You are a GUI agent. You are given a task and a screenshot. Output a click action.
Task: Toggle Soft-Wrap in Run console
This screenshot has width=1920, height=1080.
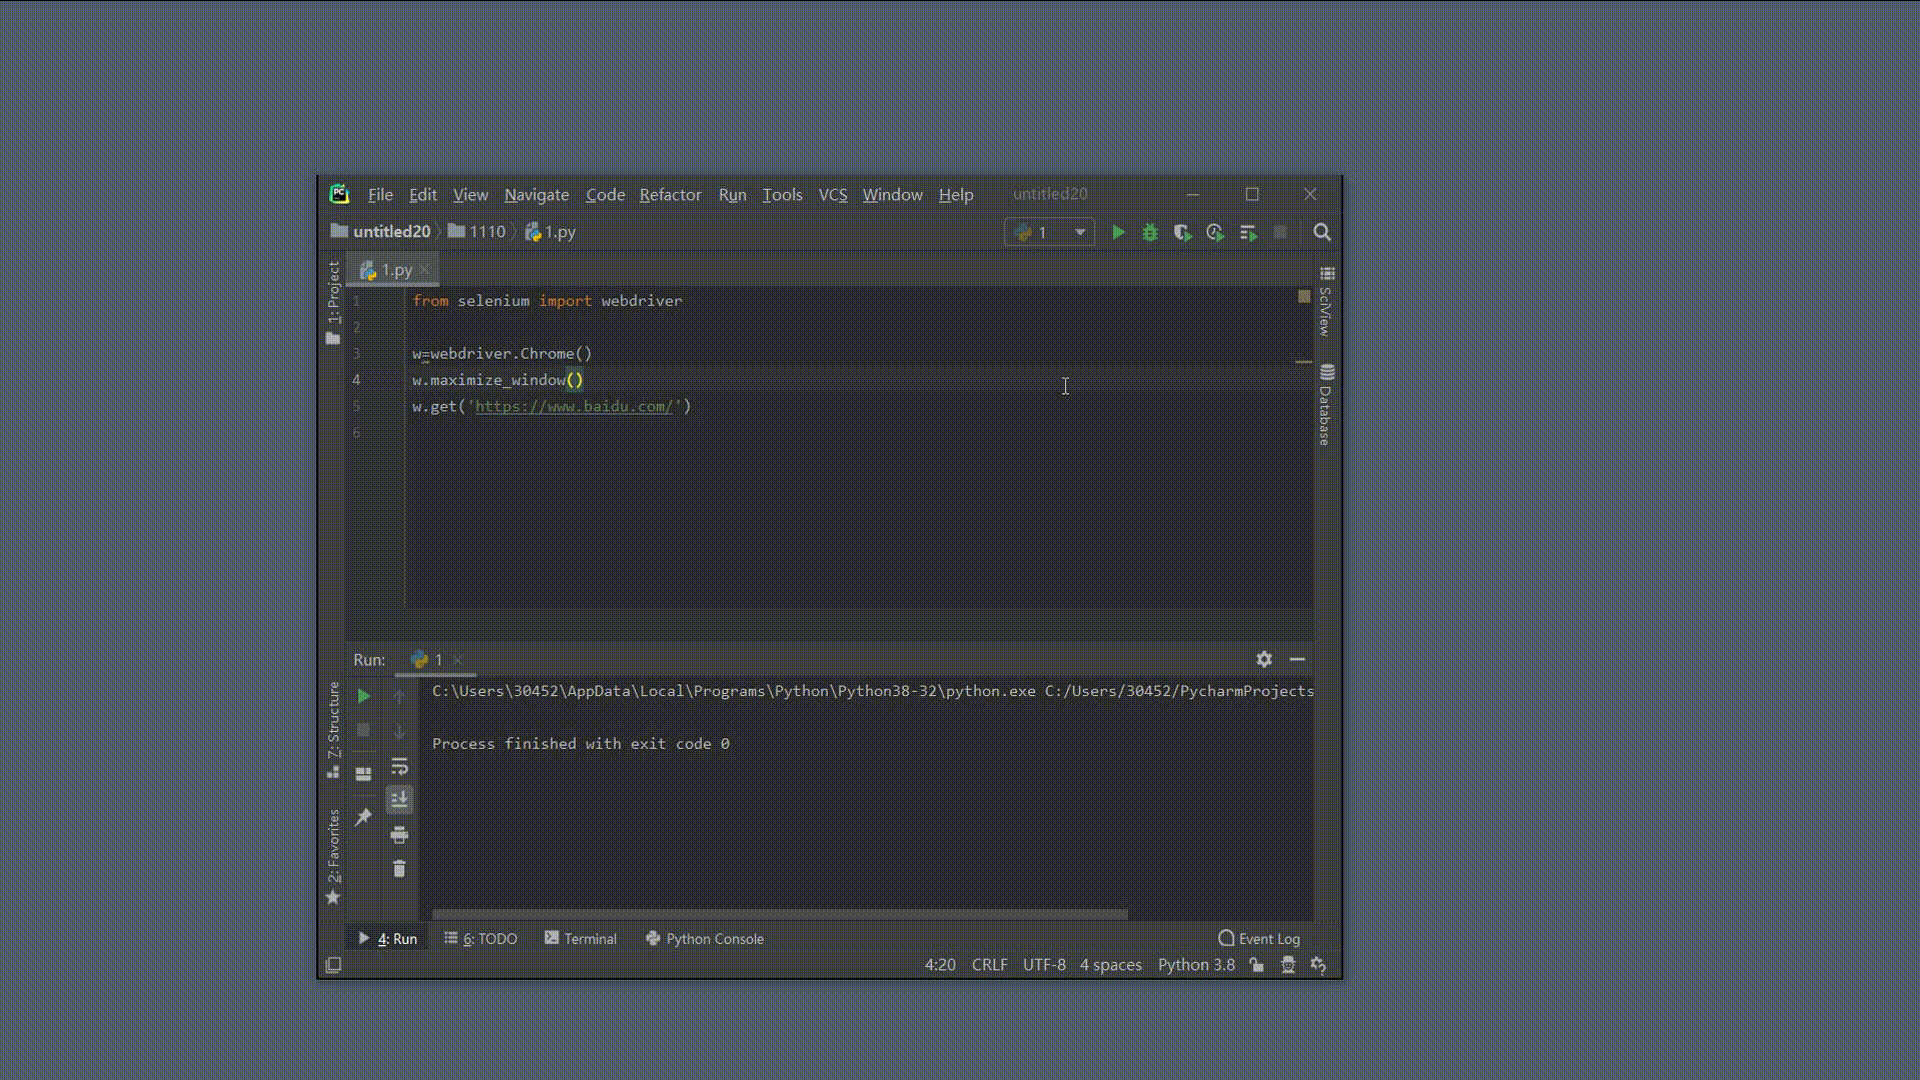(x=399, y=767)
